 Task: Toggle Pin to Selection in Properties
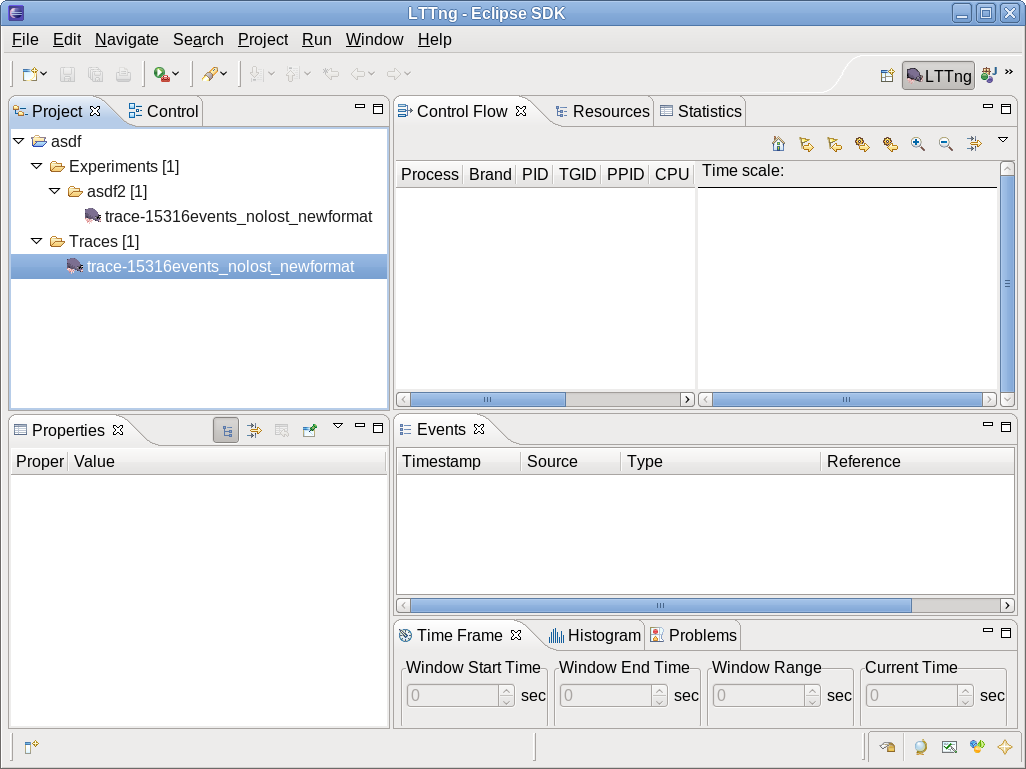310,431
